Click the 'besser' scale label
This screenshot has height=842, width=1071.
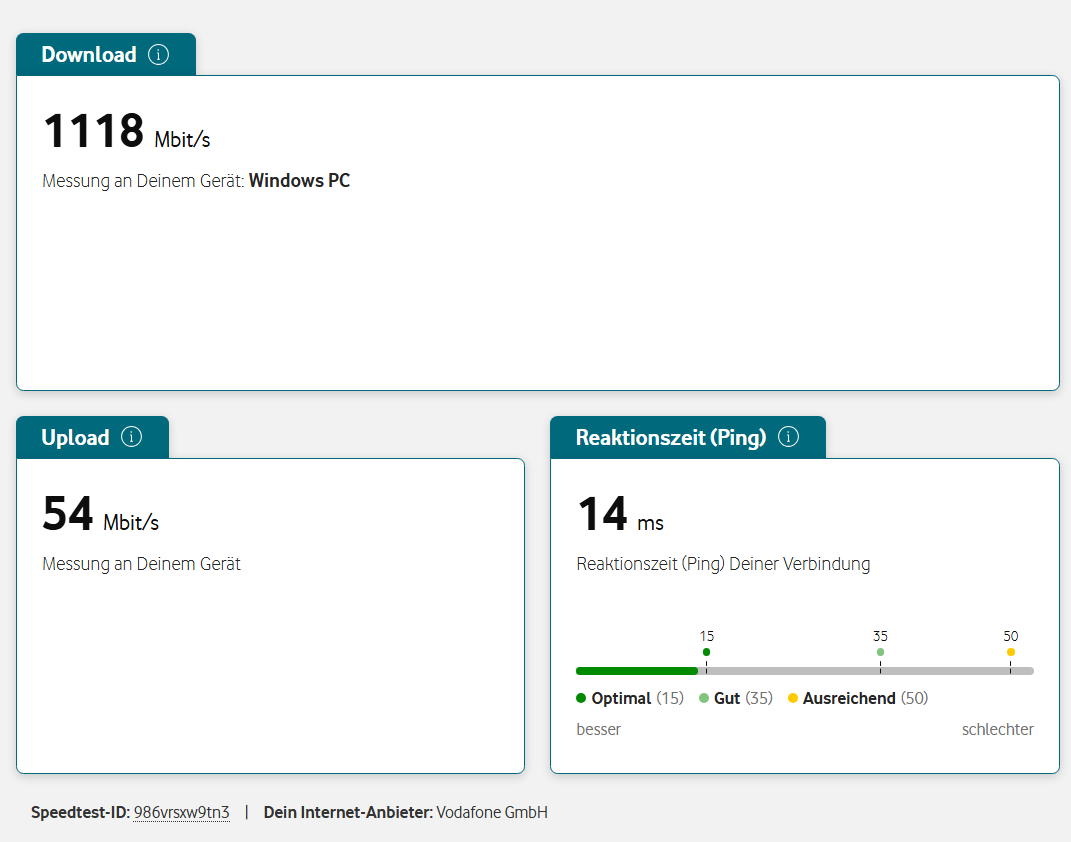598,729
